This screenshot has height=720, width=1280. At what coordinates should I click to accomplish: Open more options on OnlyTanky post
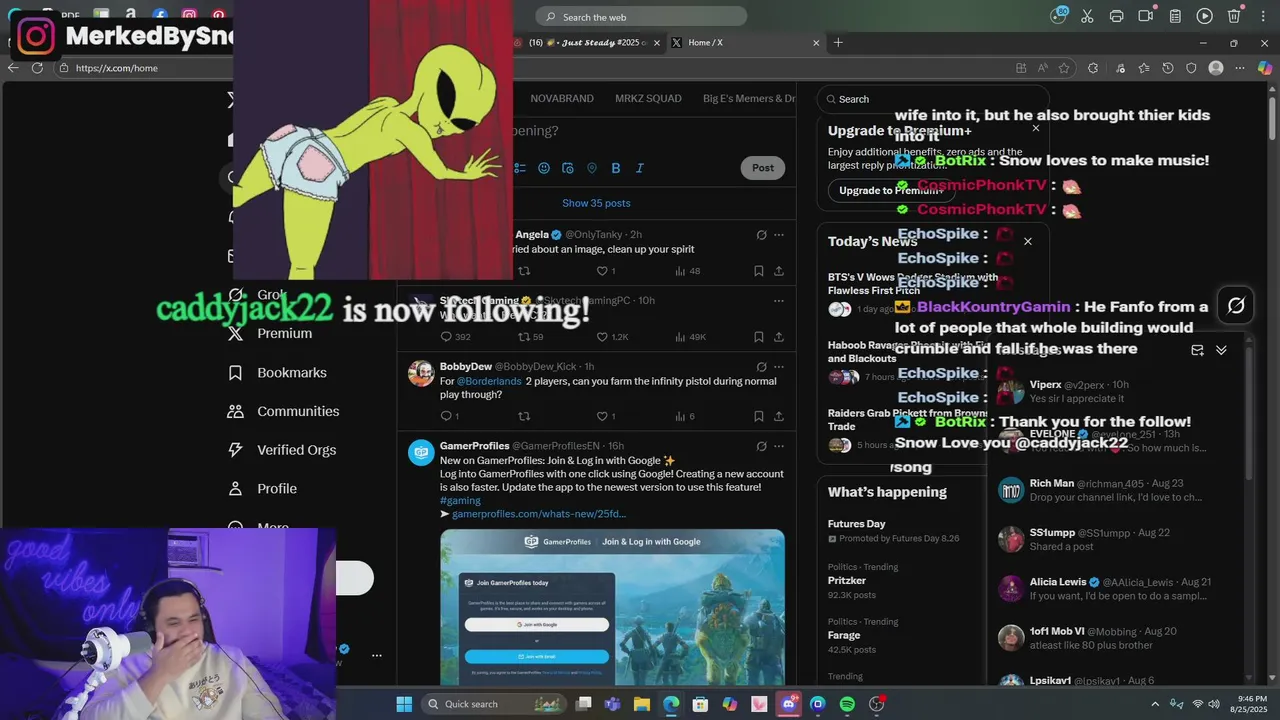[779, 235]
